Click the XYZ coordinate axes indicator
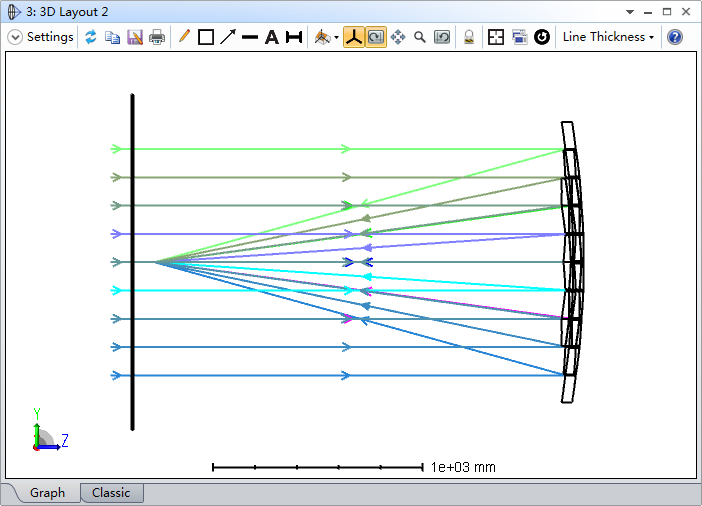This screenshot has height=506, width=702. [45, 432]
